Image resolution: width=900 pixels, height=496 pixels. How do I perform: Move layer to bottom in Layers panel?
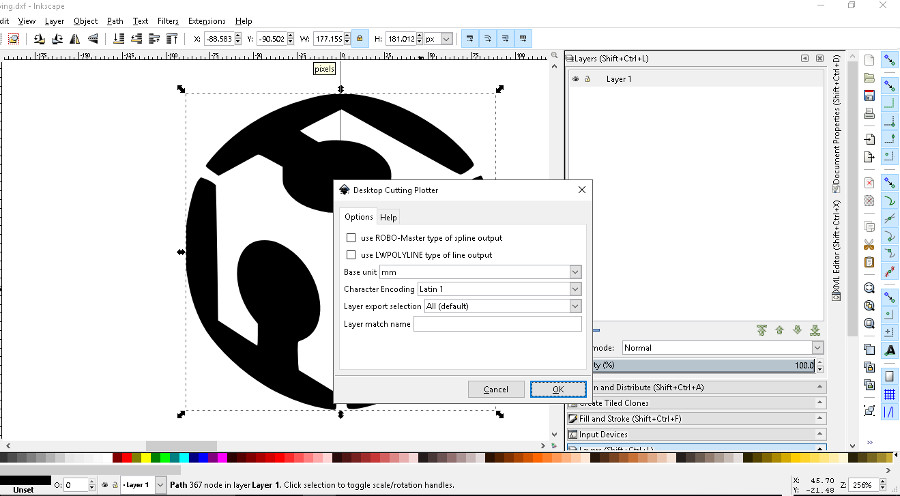pyautogui.click(x=815, y=330)
